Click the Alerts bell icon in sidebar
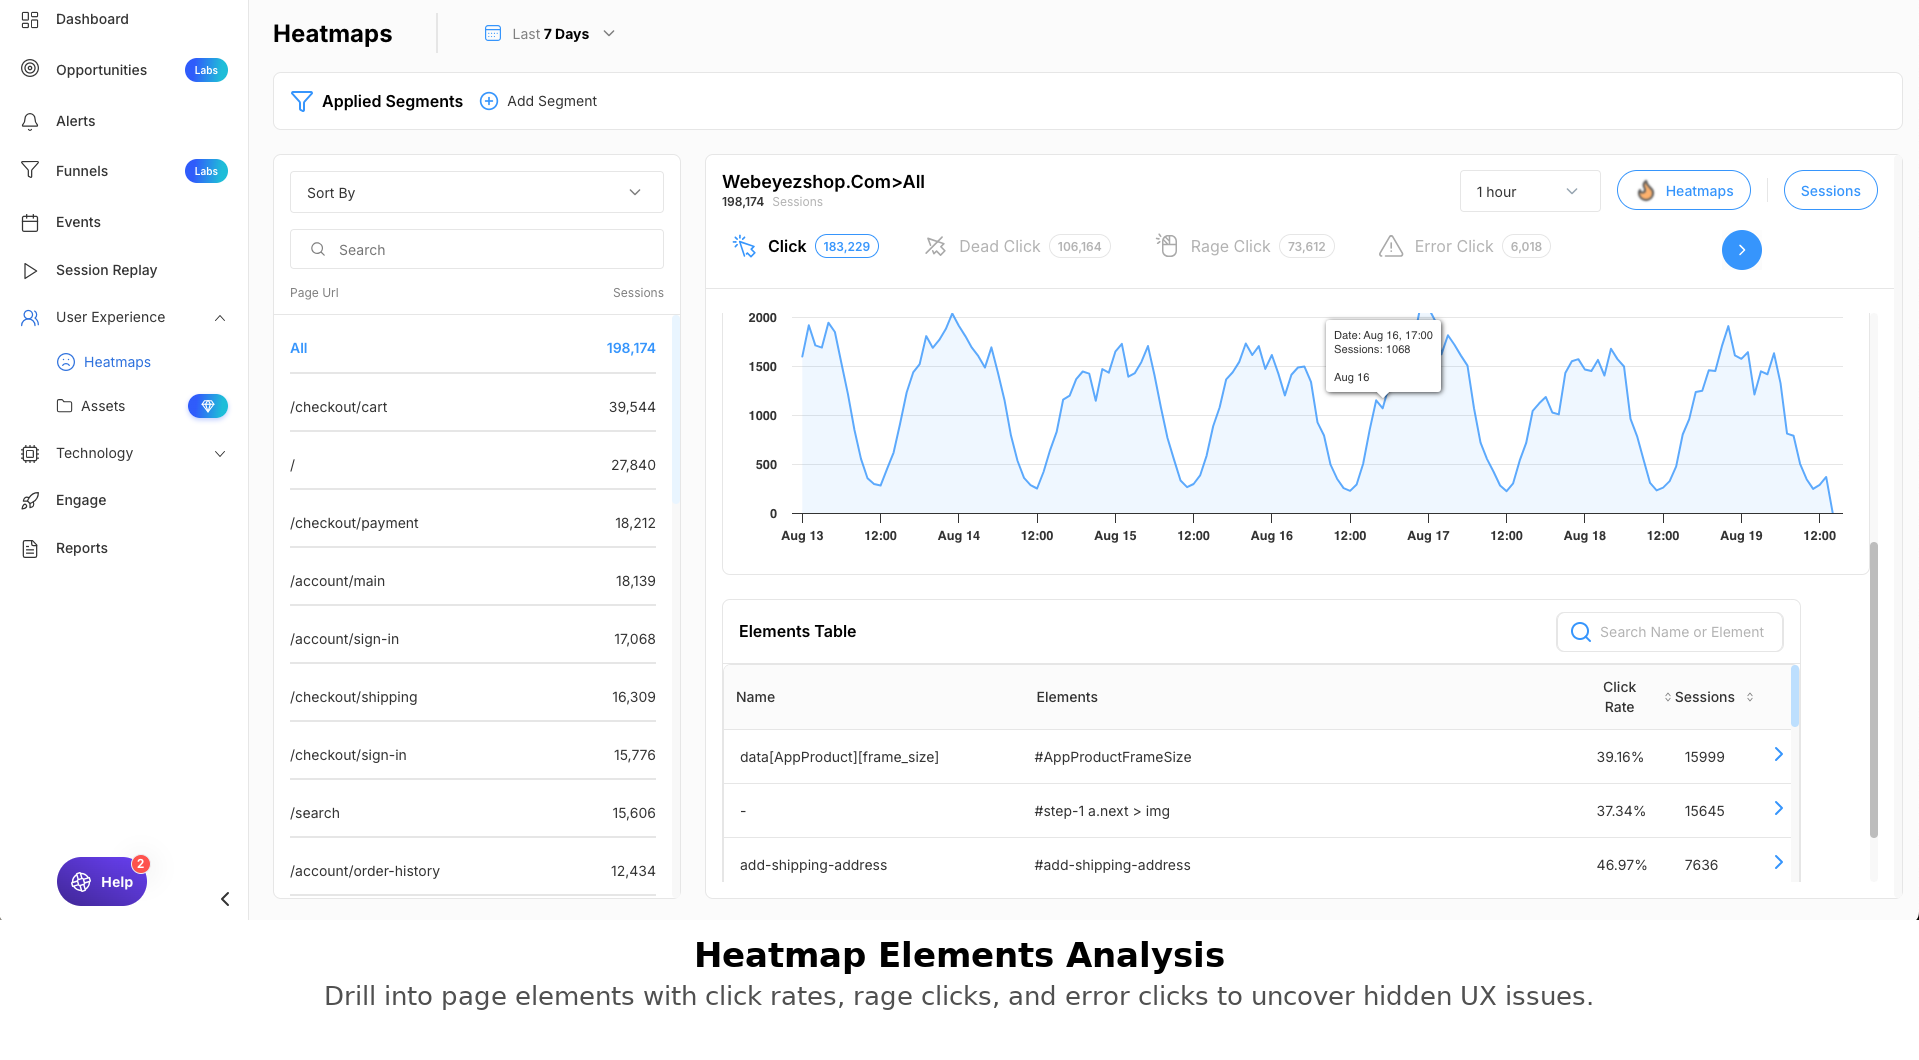This screenshot has width=1919, height=1060. point(30,121)
